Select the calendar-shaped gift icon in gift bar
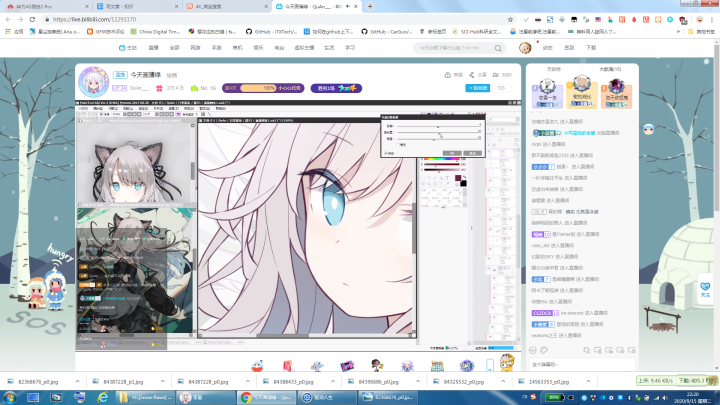The width and height of the screenshot is (720, 405). pyautogui.click(x=437, y=366)
